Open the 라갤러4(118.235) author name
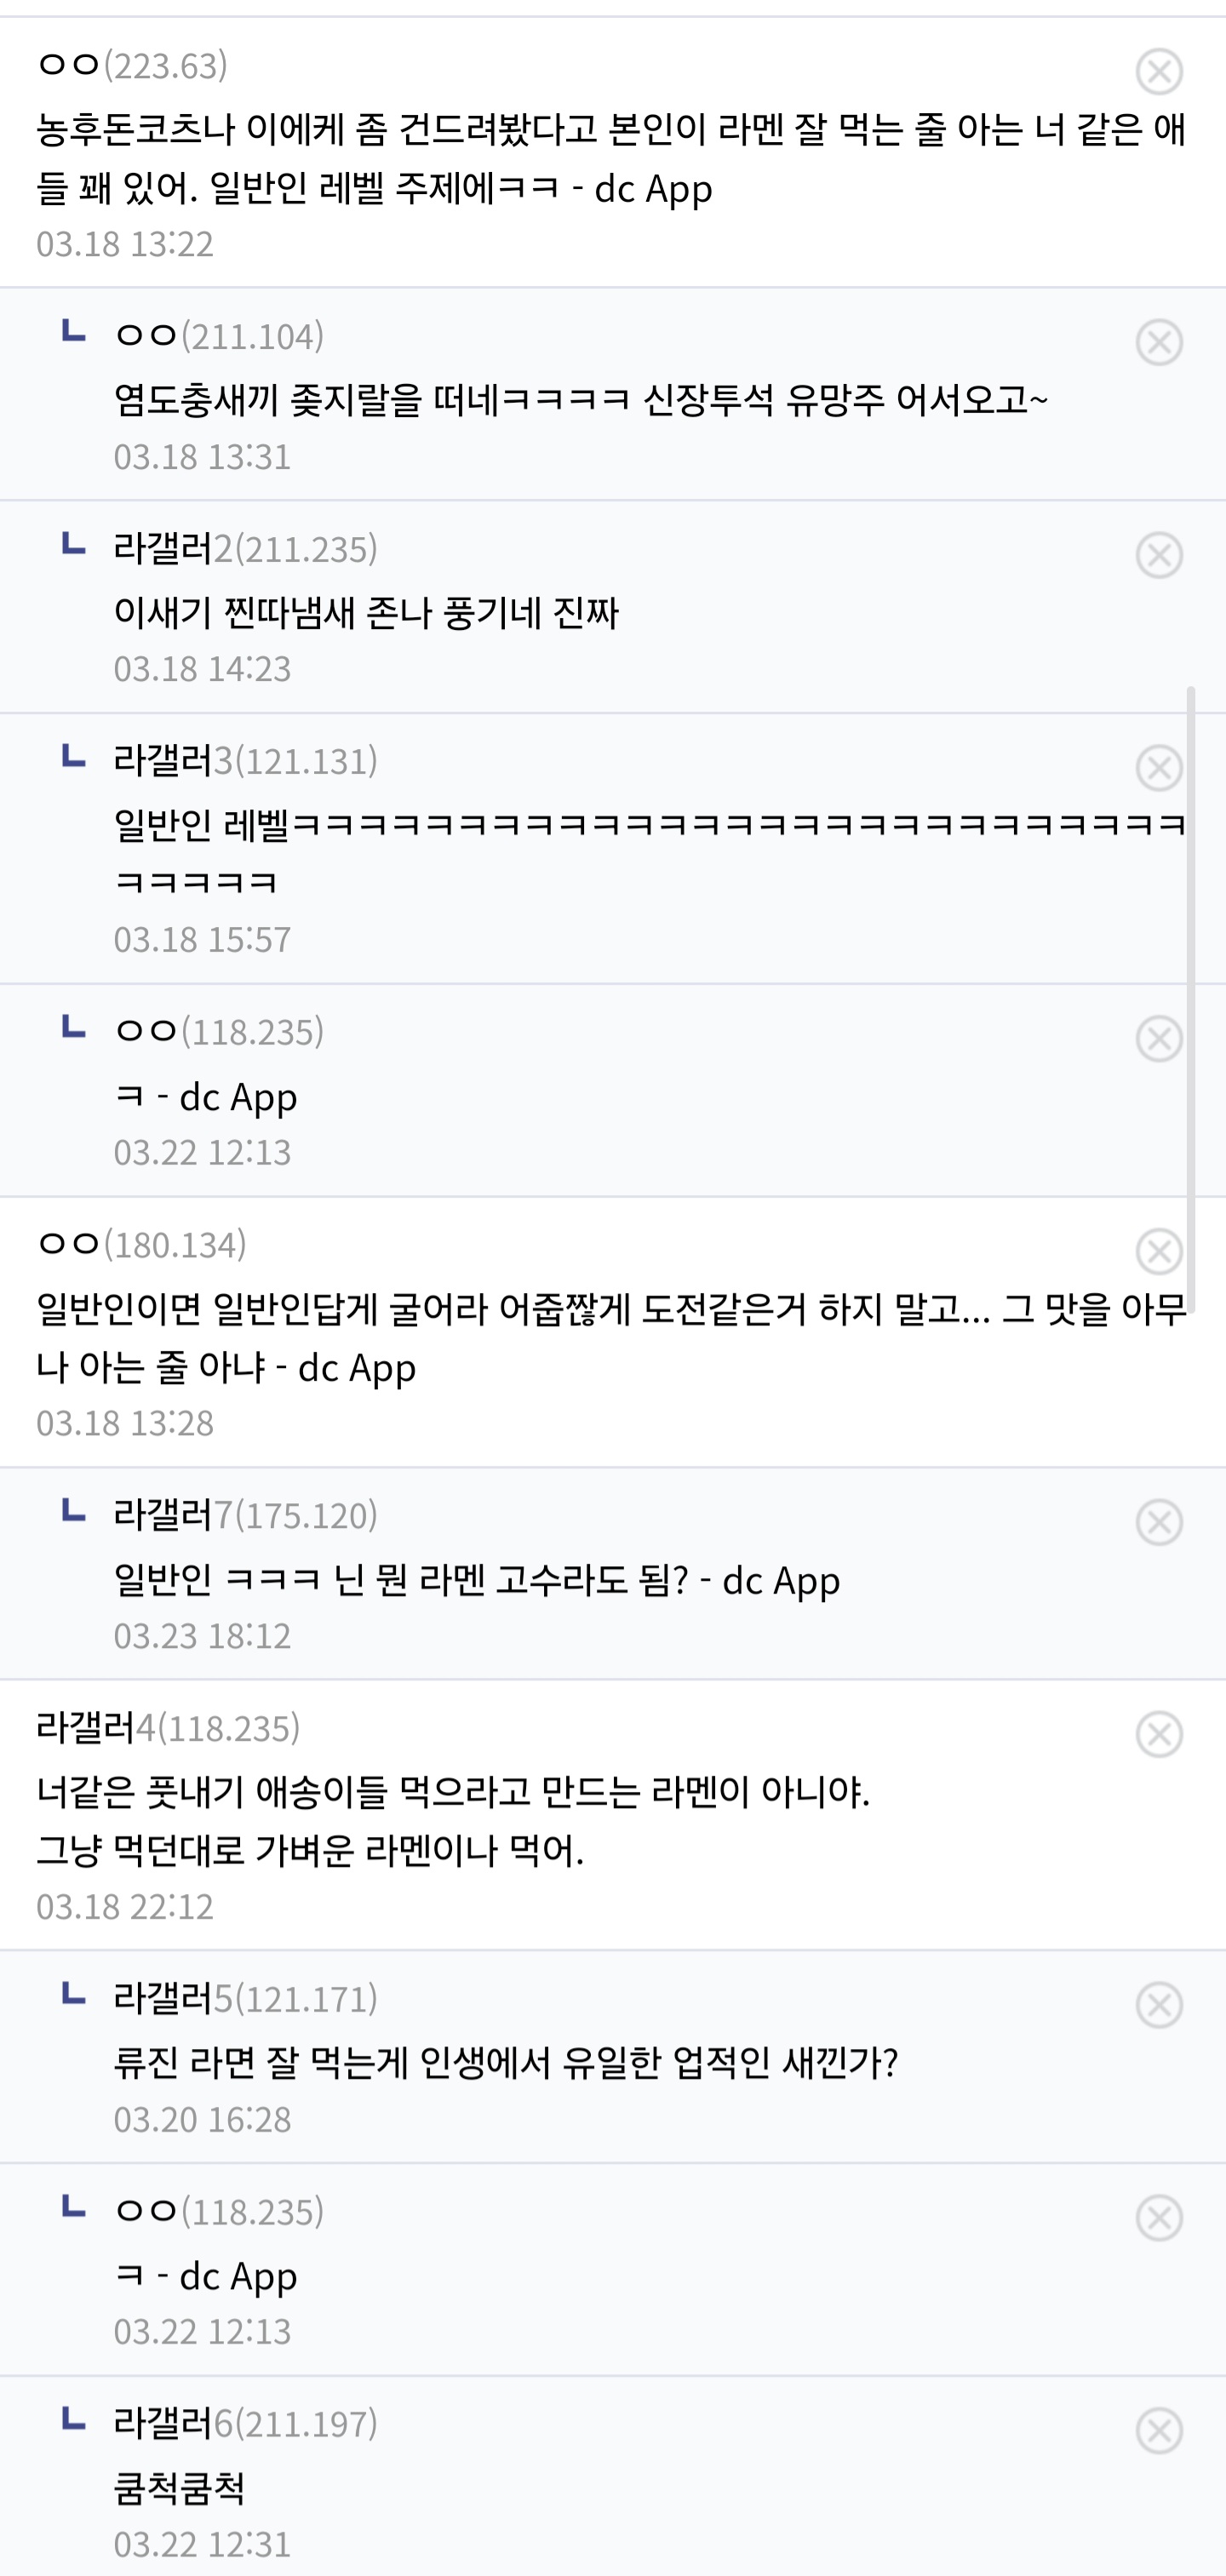This screenshot has width=1226, height=2576. [x=168, y=1728]
